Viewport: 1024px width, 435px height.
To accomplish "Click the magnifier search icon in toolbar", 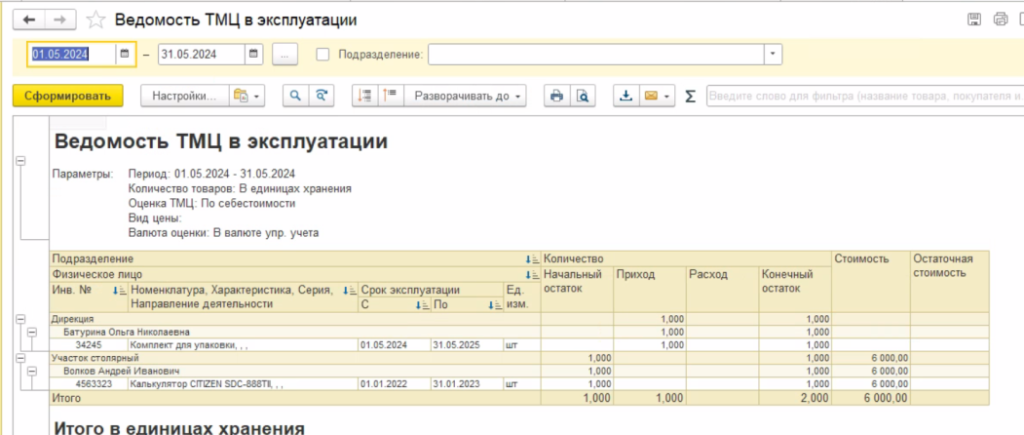I will [x=295, y=96].
